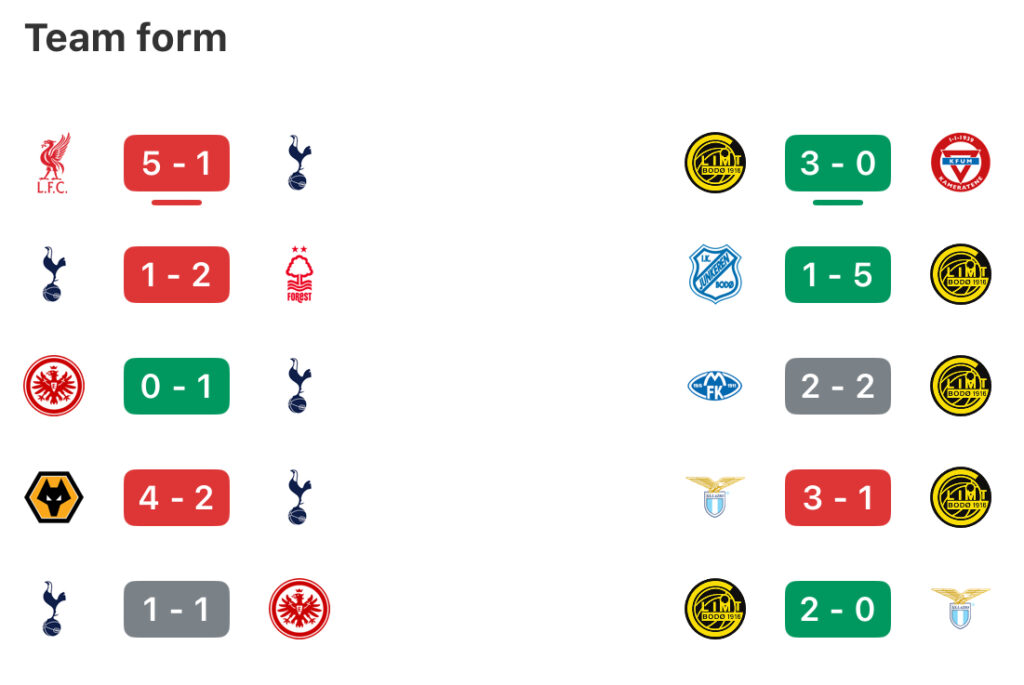Open the green 2 - 0 Lazio result
This screenshot has width=1024, height=685.
pyautogui.click(x=838, y=609)
